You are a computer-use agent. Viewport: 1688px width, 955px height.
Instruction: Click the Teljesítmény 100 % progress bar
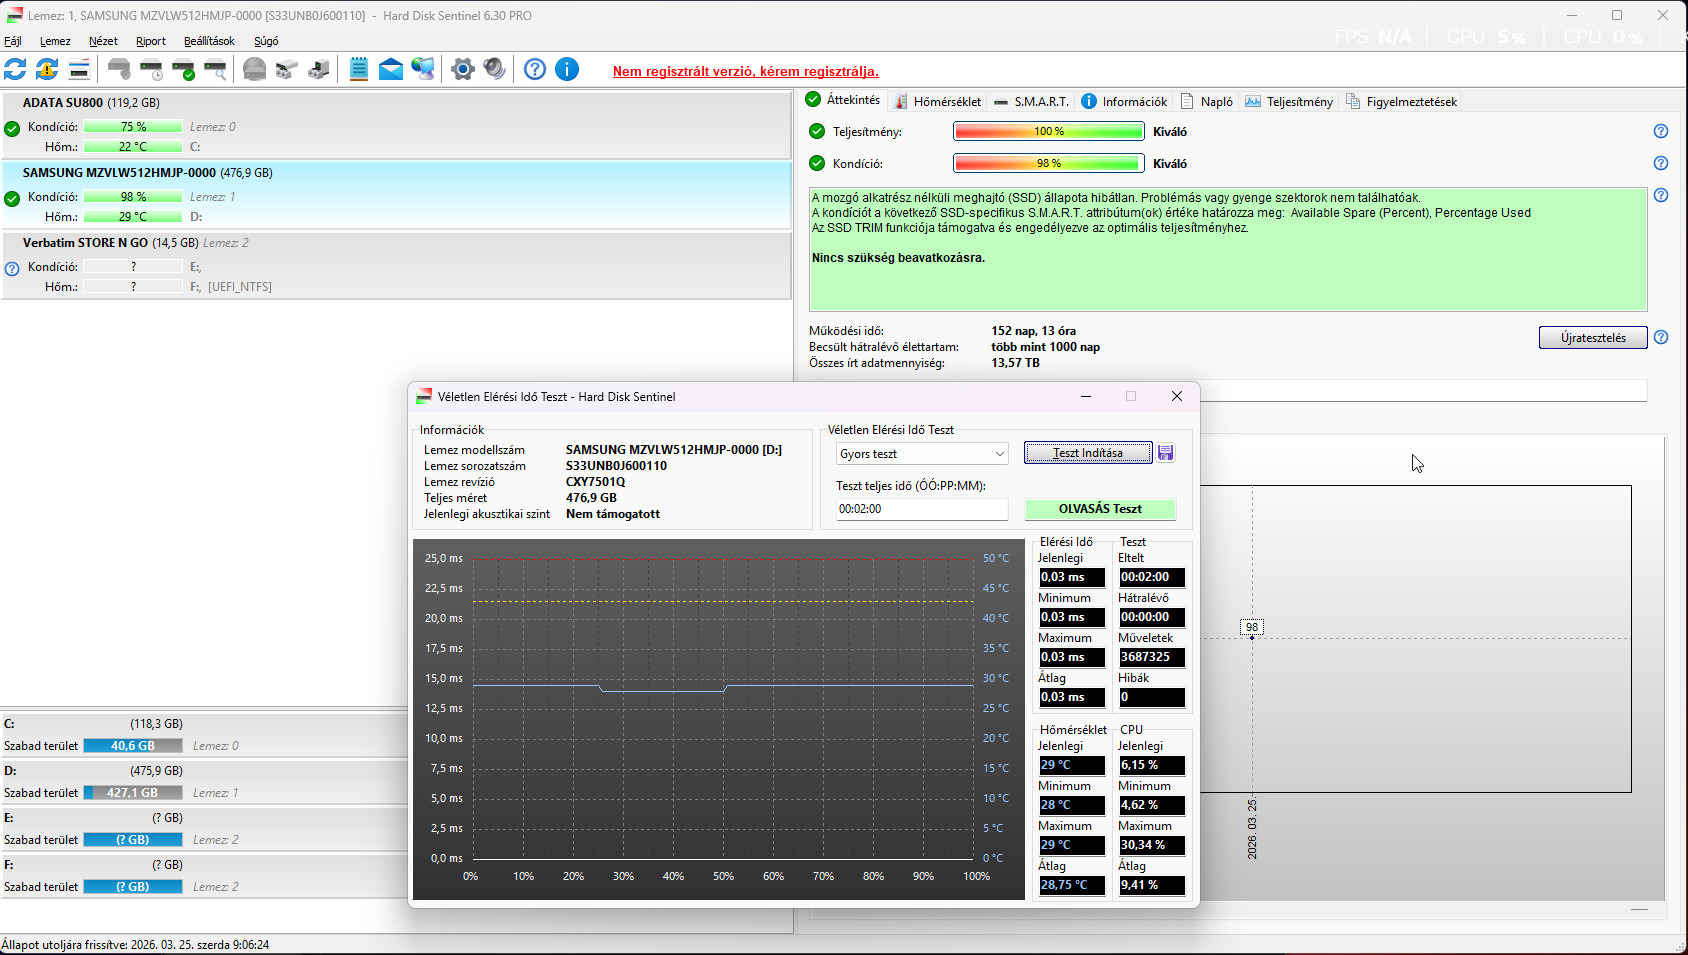(1048, 132)
